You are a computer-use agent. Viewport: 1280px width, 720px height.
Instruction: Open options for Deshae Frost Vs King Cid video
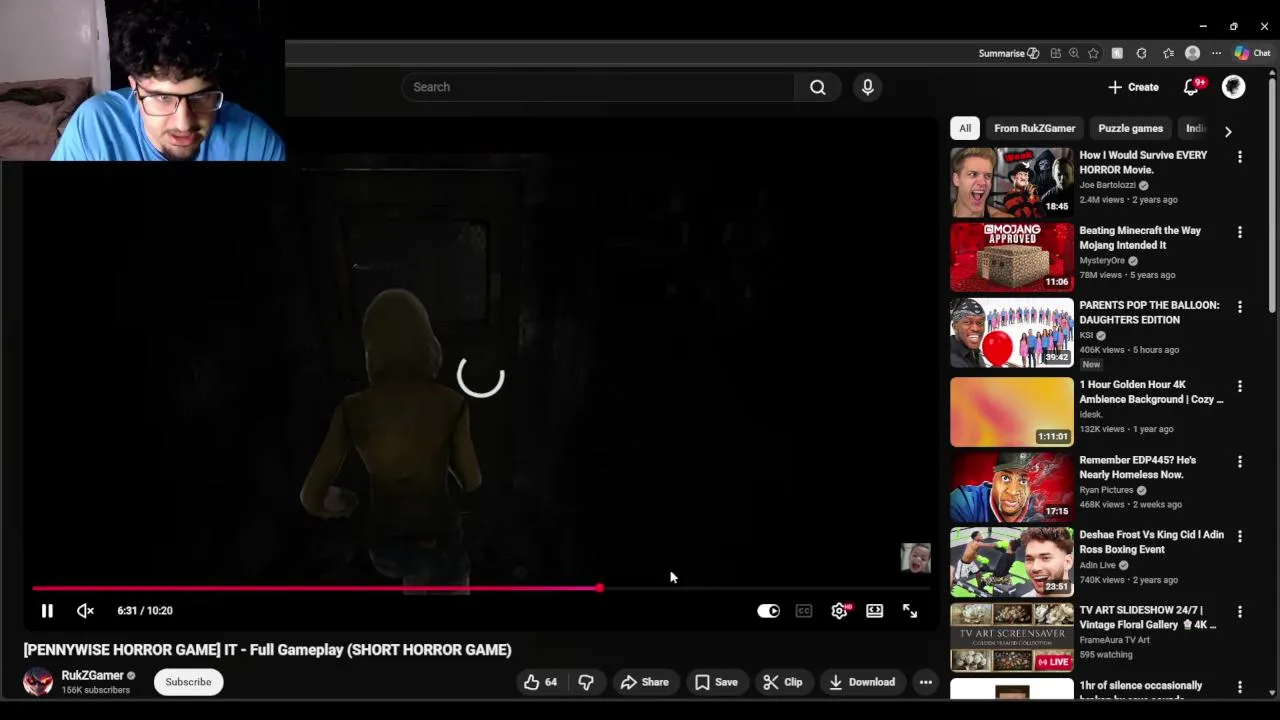(1240, 536)
